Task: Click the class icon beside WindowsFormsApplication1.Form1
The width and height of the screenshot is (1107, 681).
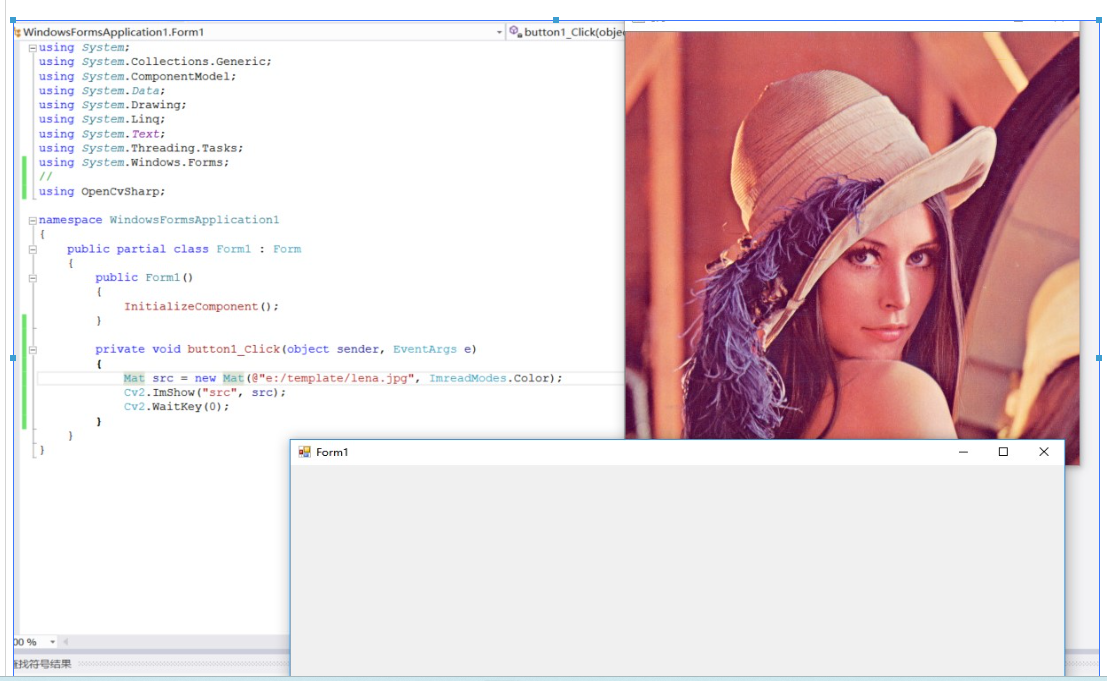Action: tap(18, 32)
